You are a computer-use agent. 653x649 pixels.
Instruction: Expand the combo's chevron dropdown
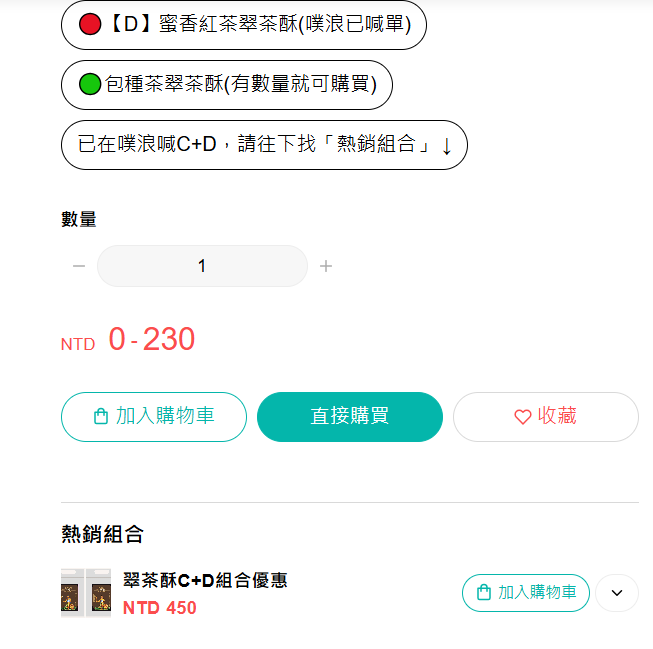(x=617, y=593)
